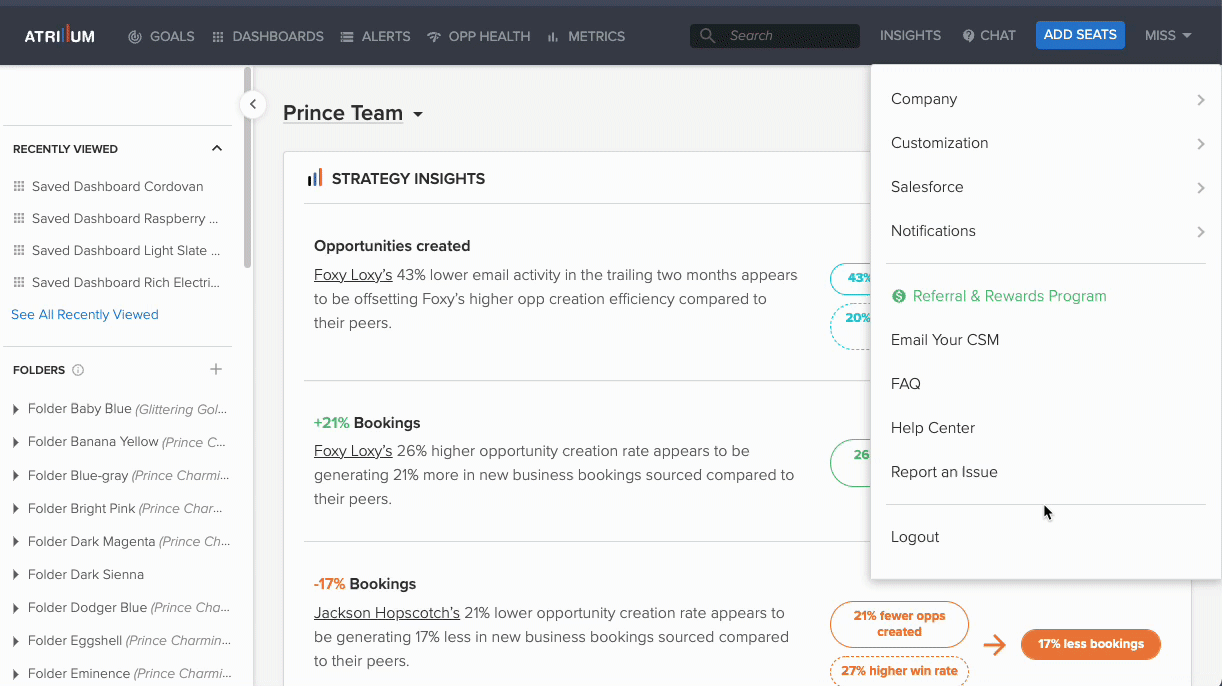
Task: Click the orange 17% less bookings badge
Action: point(1090,644)
